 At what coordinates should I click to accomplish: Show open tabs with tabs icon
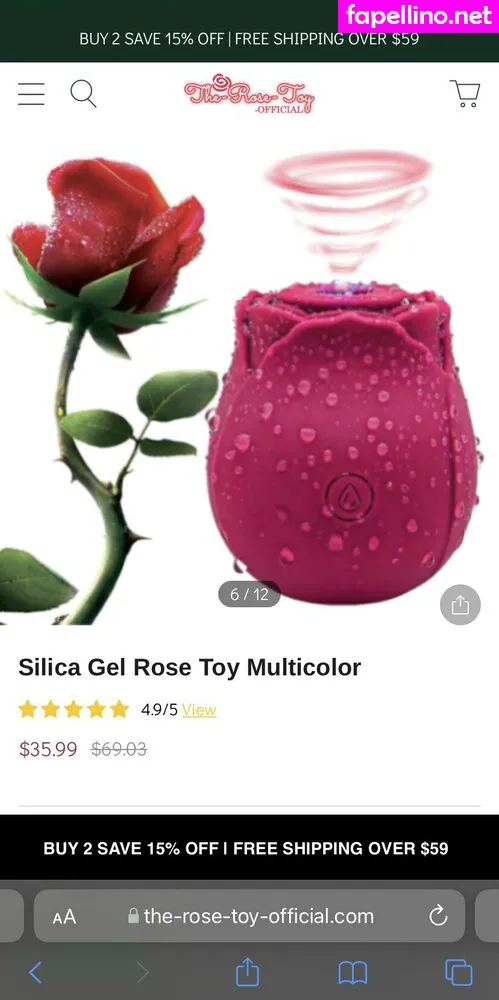tap(458, 973)
